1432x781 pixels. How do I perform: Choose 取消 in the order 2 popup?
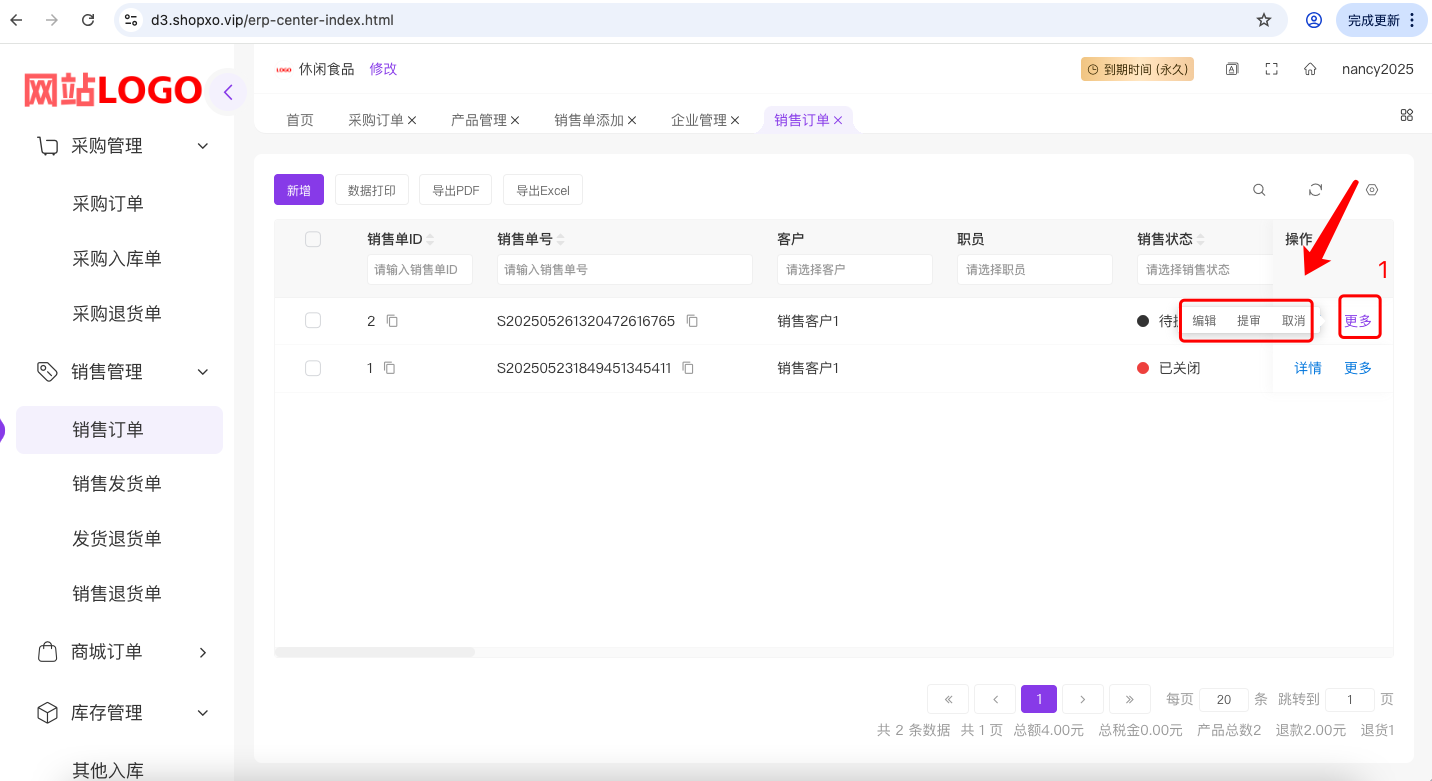(1294, 321)
